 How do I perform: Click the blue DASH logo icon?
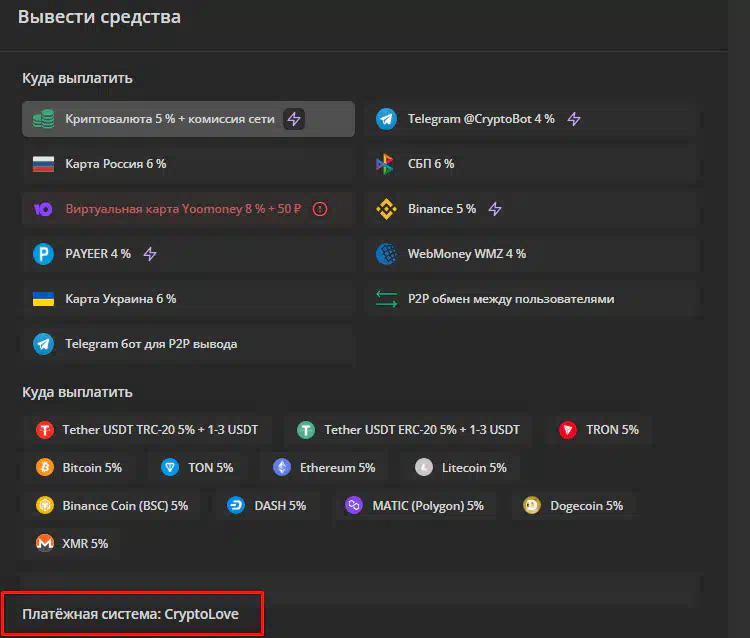tap(236, 506)
